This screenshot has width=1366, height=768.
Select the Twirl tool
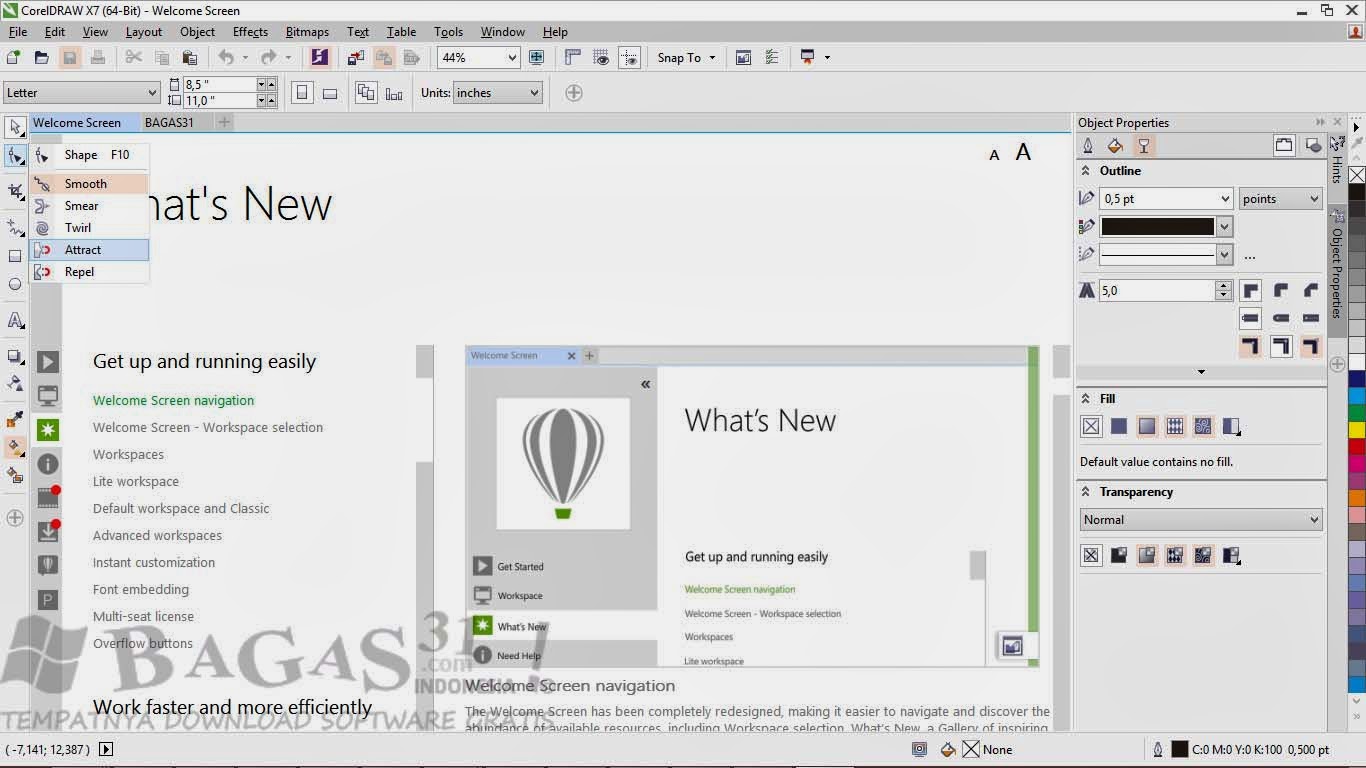tap(79, 227)
